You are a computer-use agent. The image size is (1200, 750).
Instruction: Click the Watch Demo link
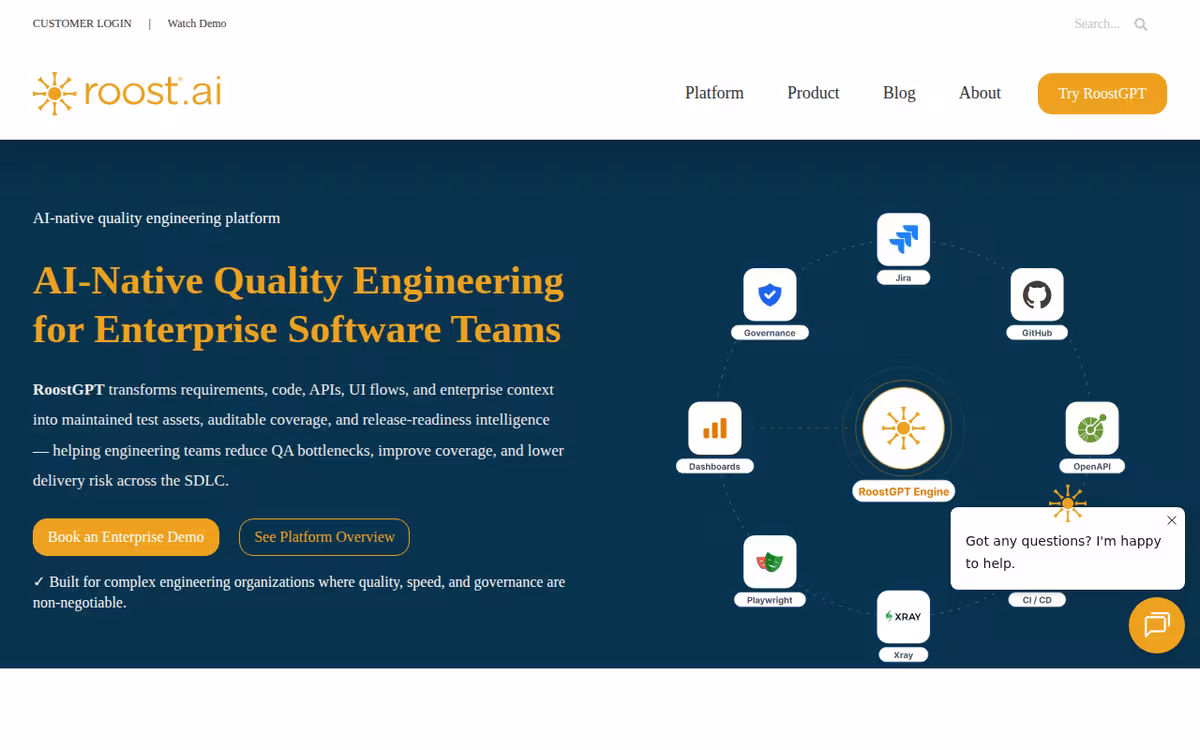coord(197,23)
